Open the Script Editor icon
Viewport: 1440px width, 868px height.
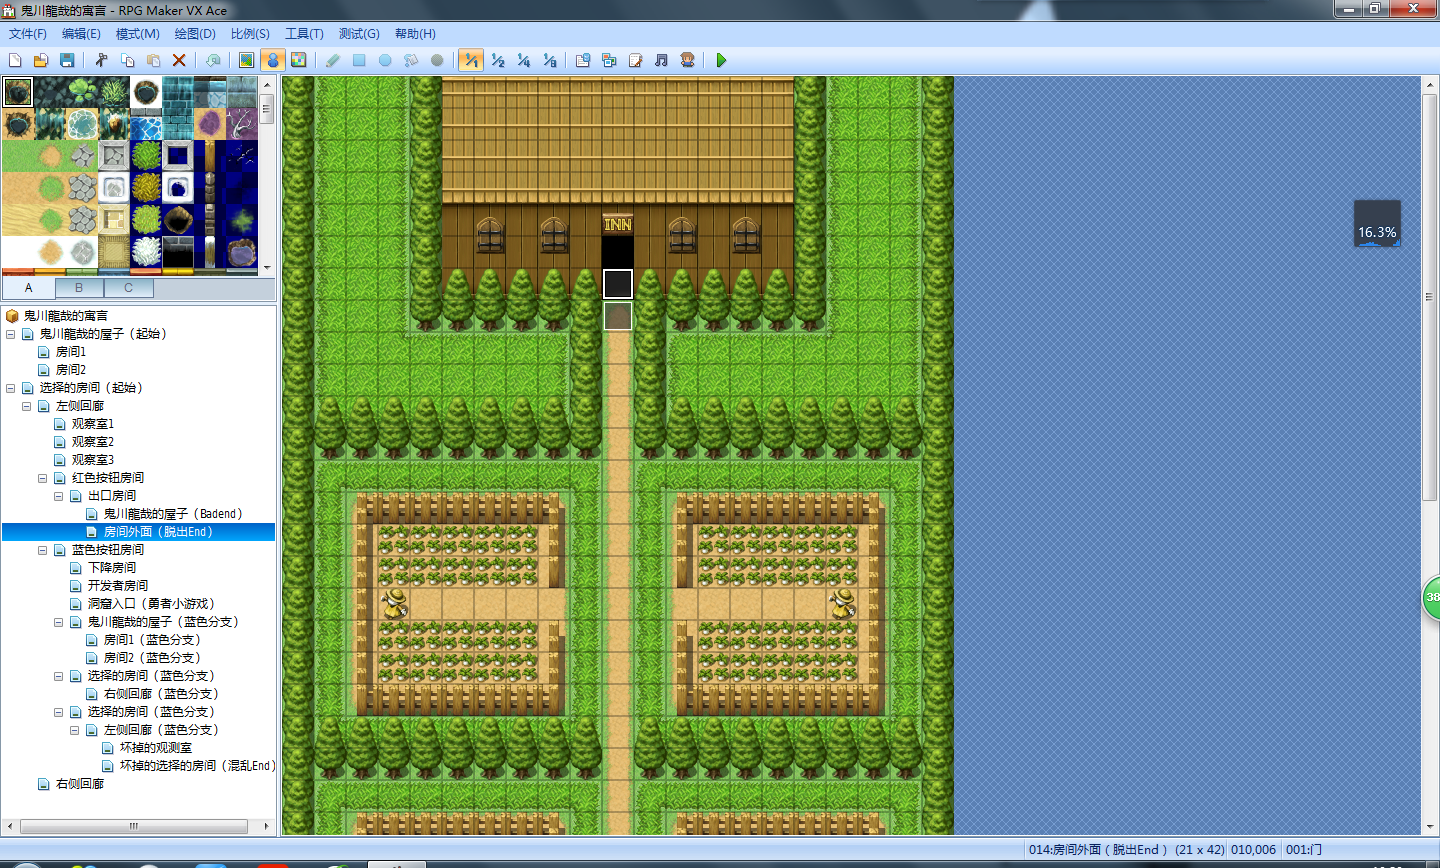635,60
